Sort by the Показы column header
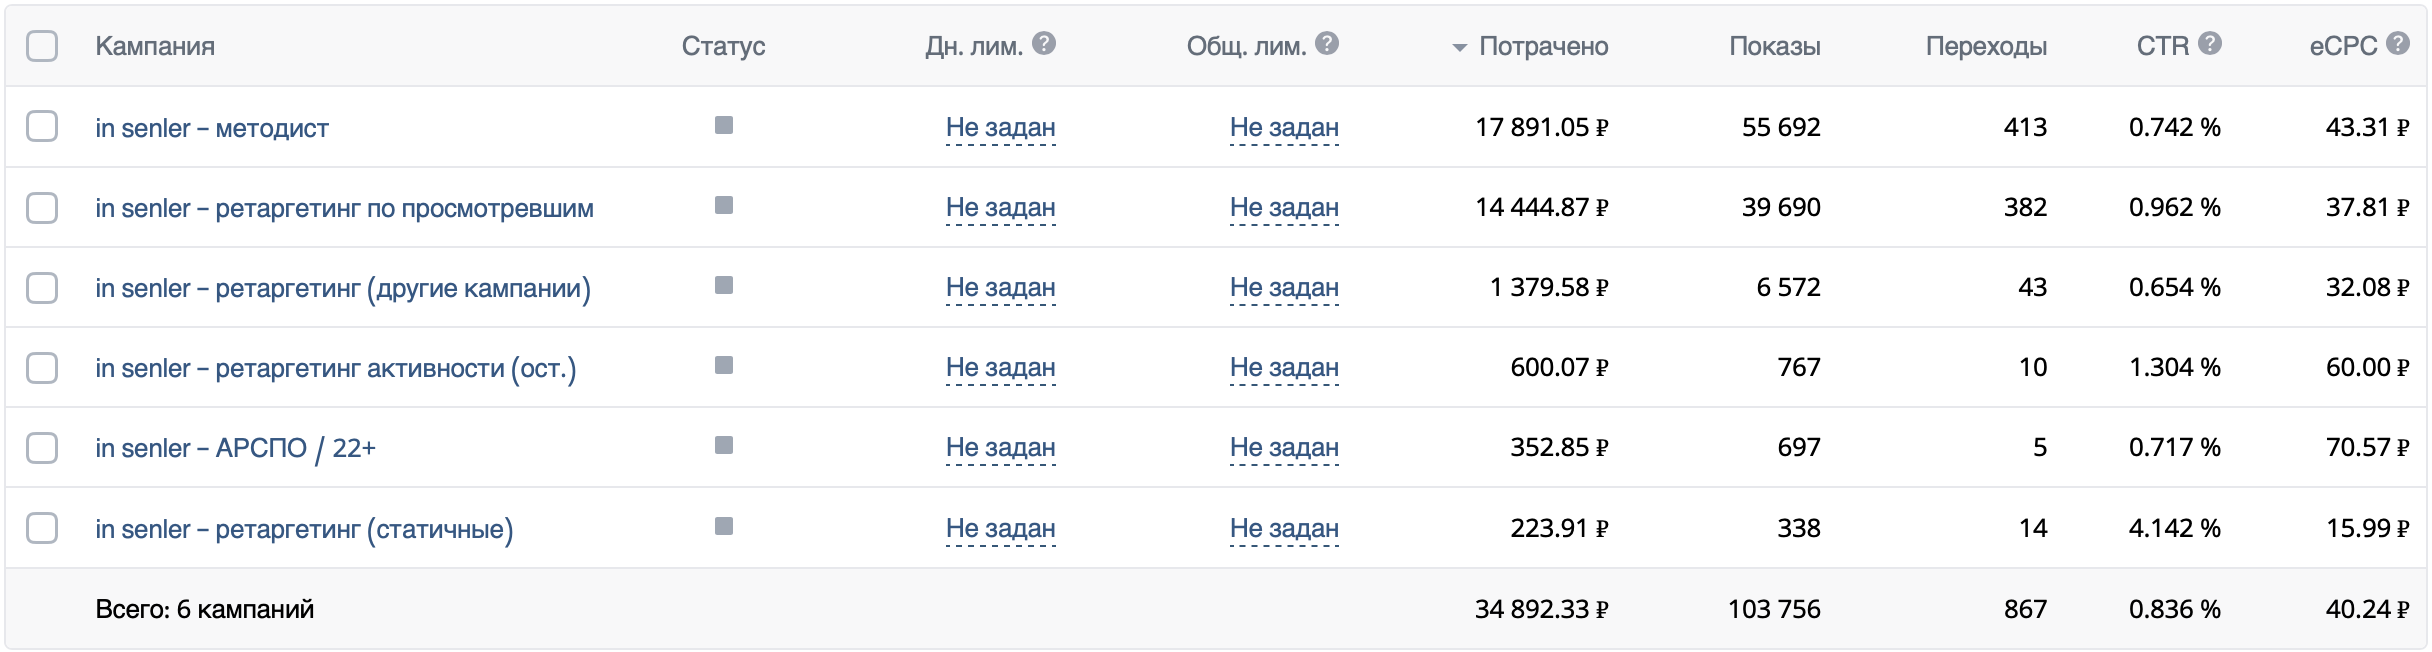 (x=1775, y=44)
